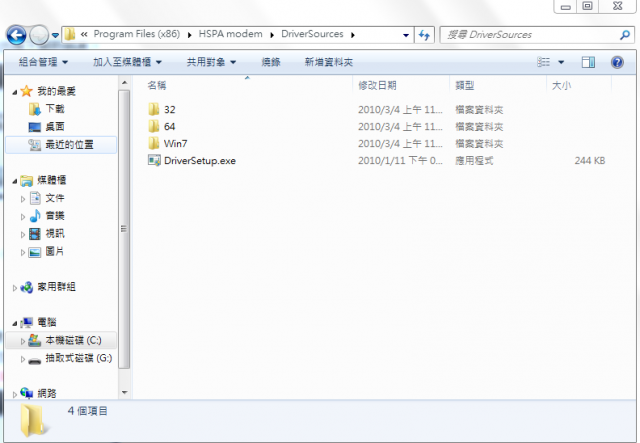Click the navigation pane scrollbar thumb

point(124,229)
